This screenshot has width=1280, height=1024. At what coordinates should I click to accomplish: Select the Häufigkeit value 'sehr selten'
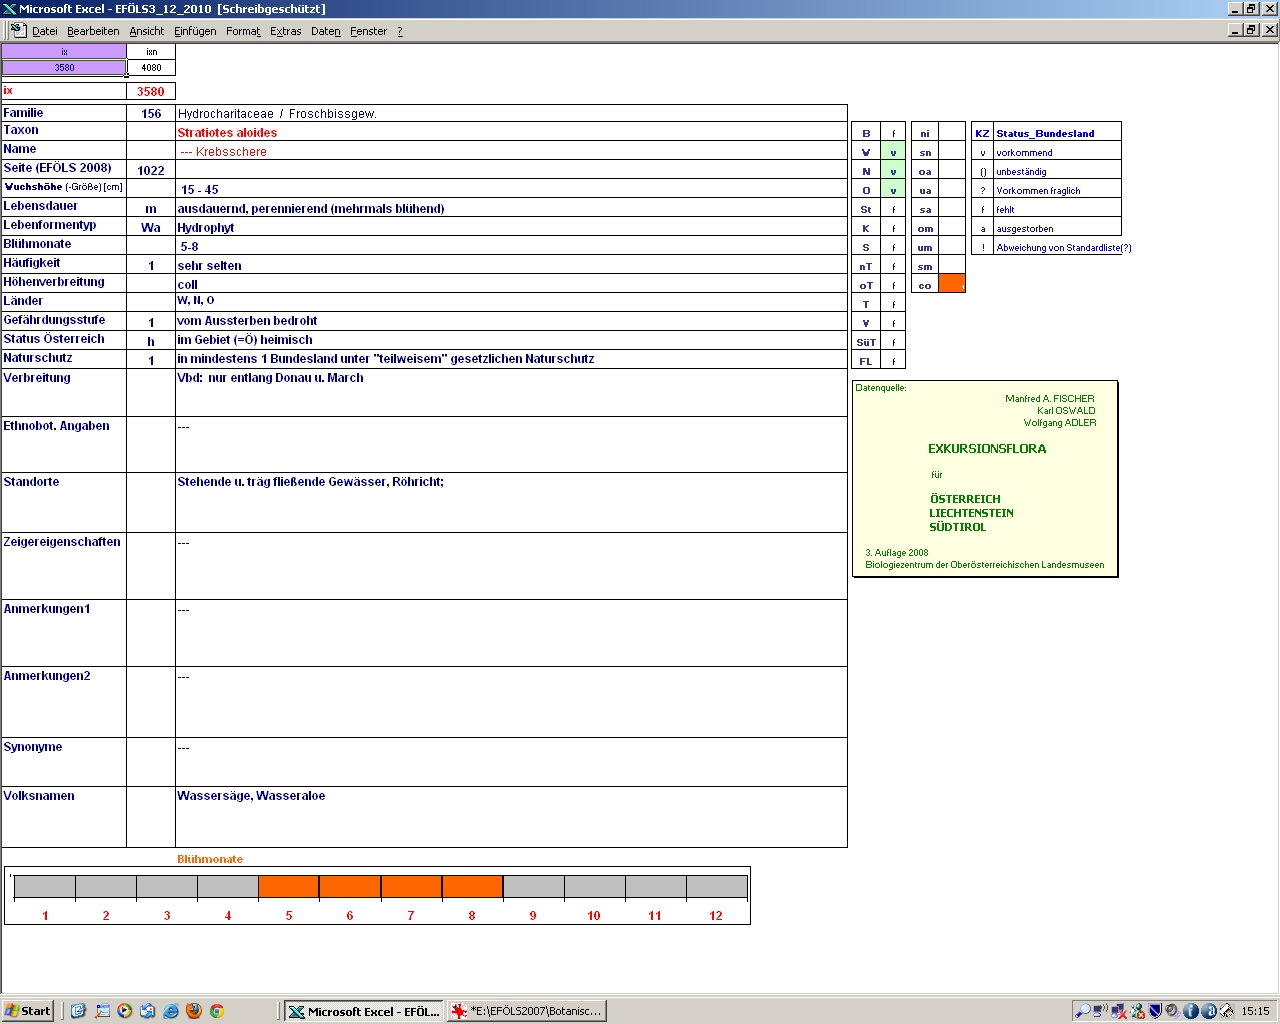(x=209, y=265)
